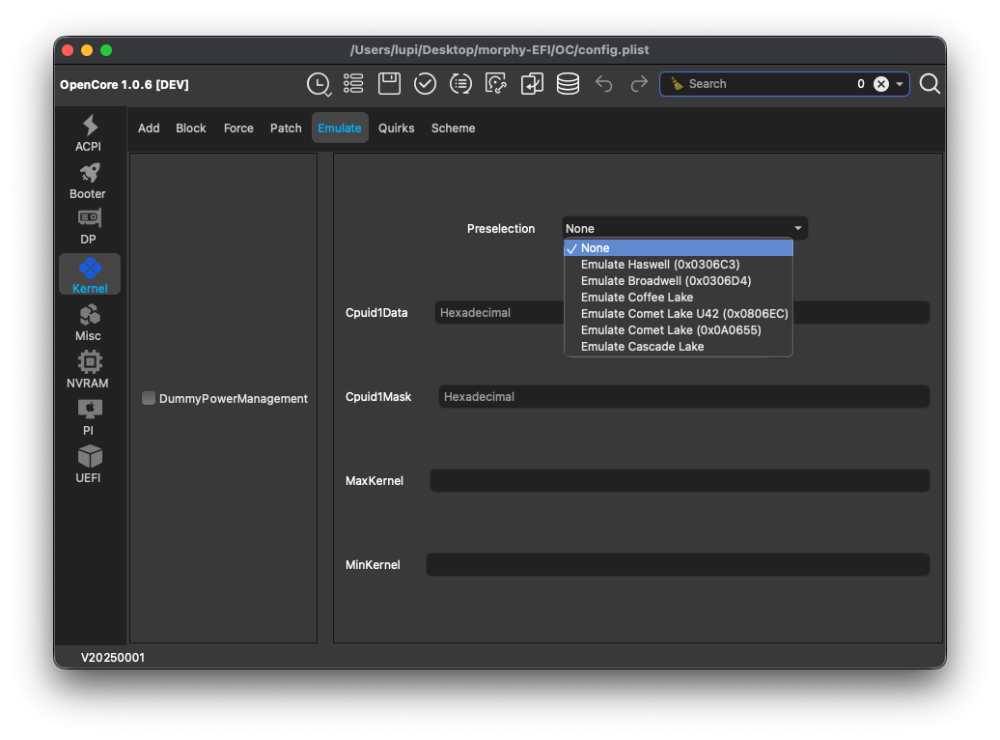Click the OpenCore 1.0.6 [DEV] label
Viewport: 1000px width, 740px height.
click(124, 85)
